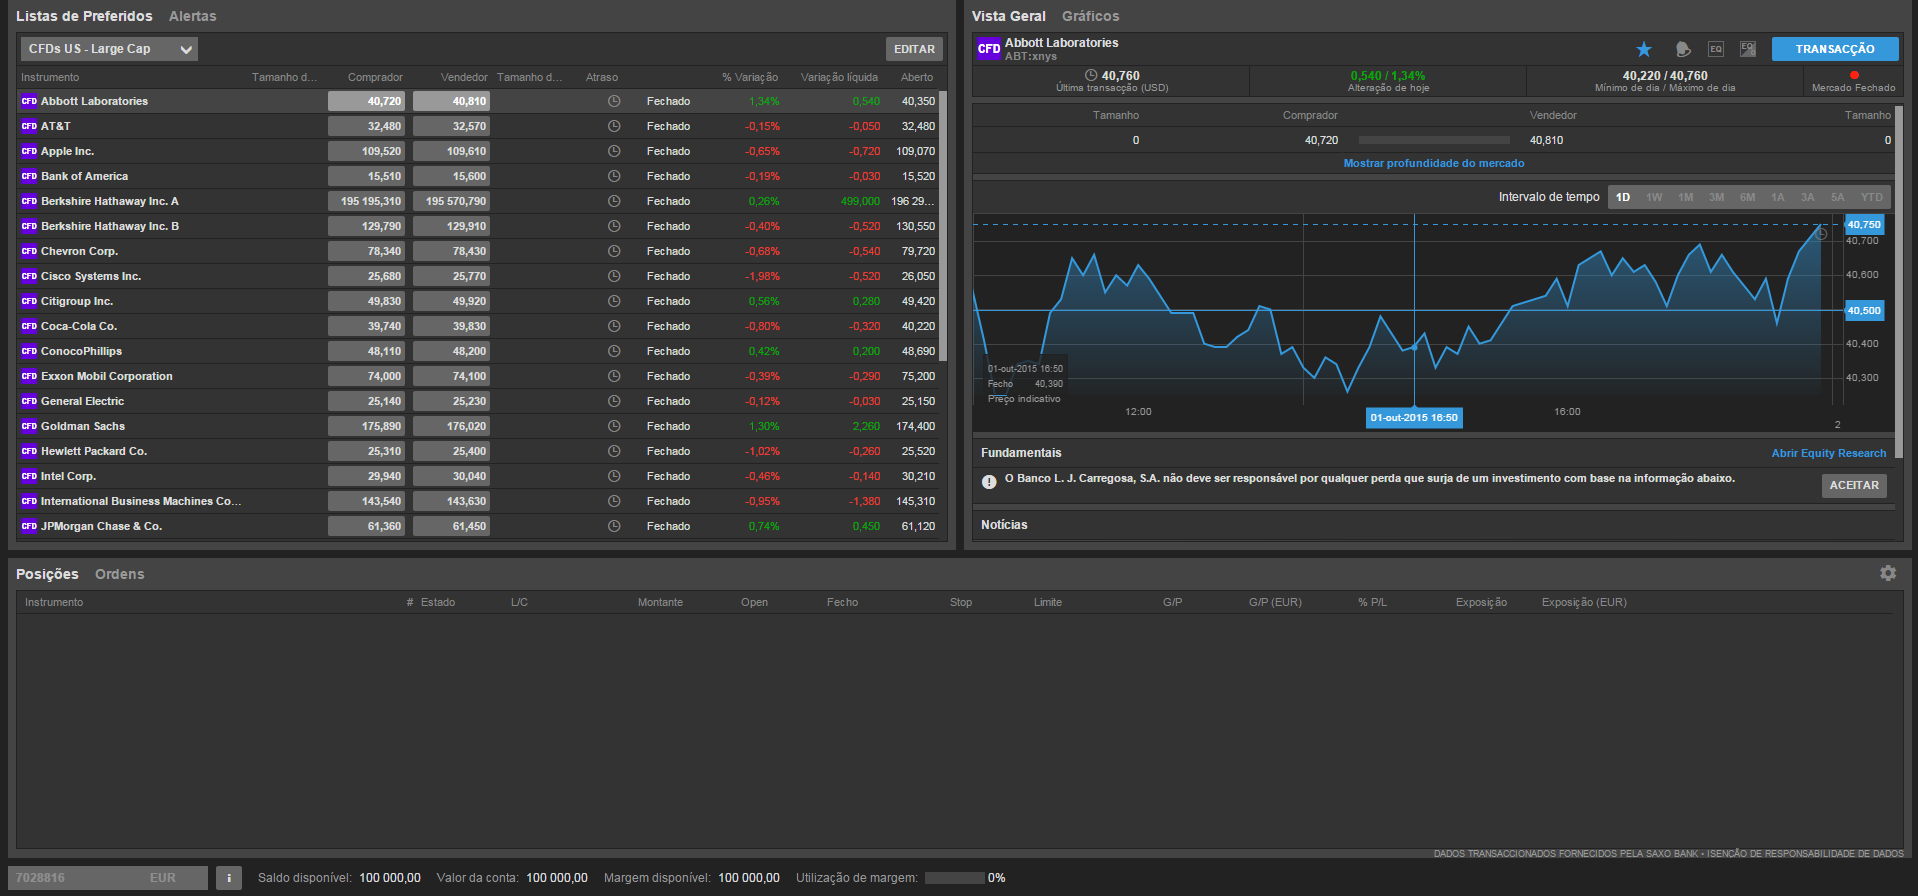
Task: Select the 6M time interval
Action: pyautogui.click(x=1748, y=197)
